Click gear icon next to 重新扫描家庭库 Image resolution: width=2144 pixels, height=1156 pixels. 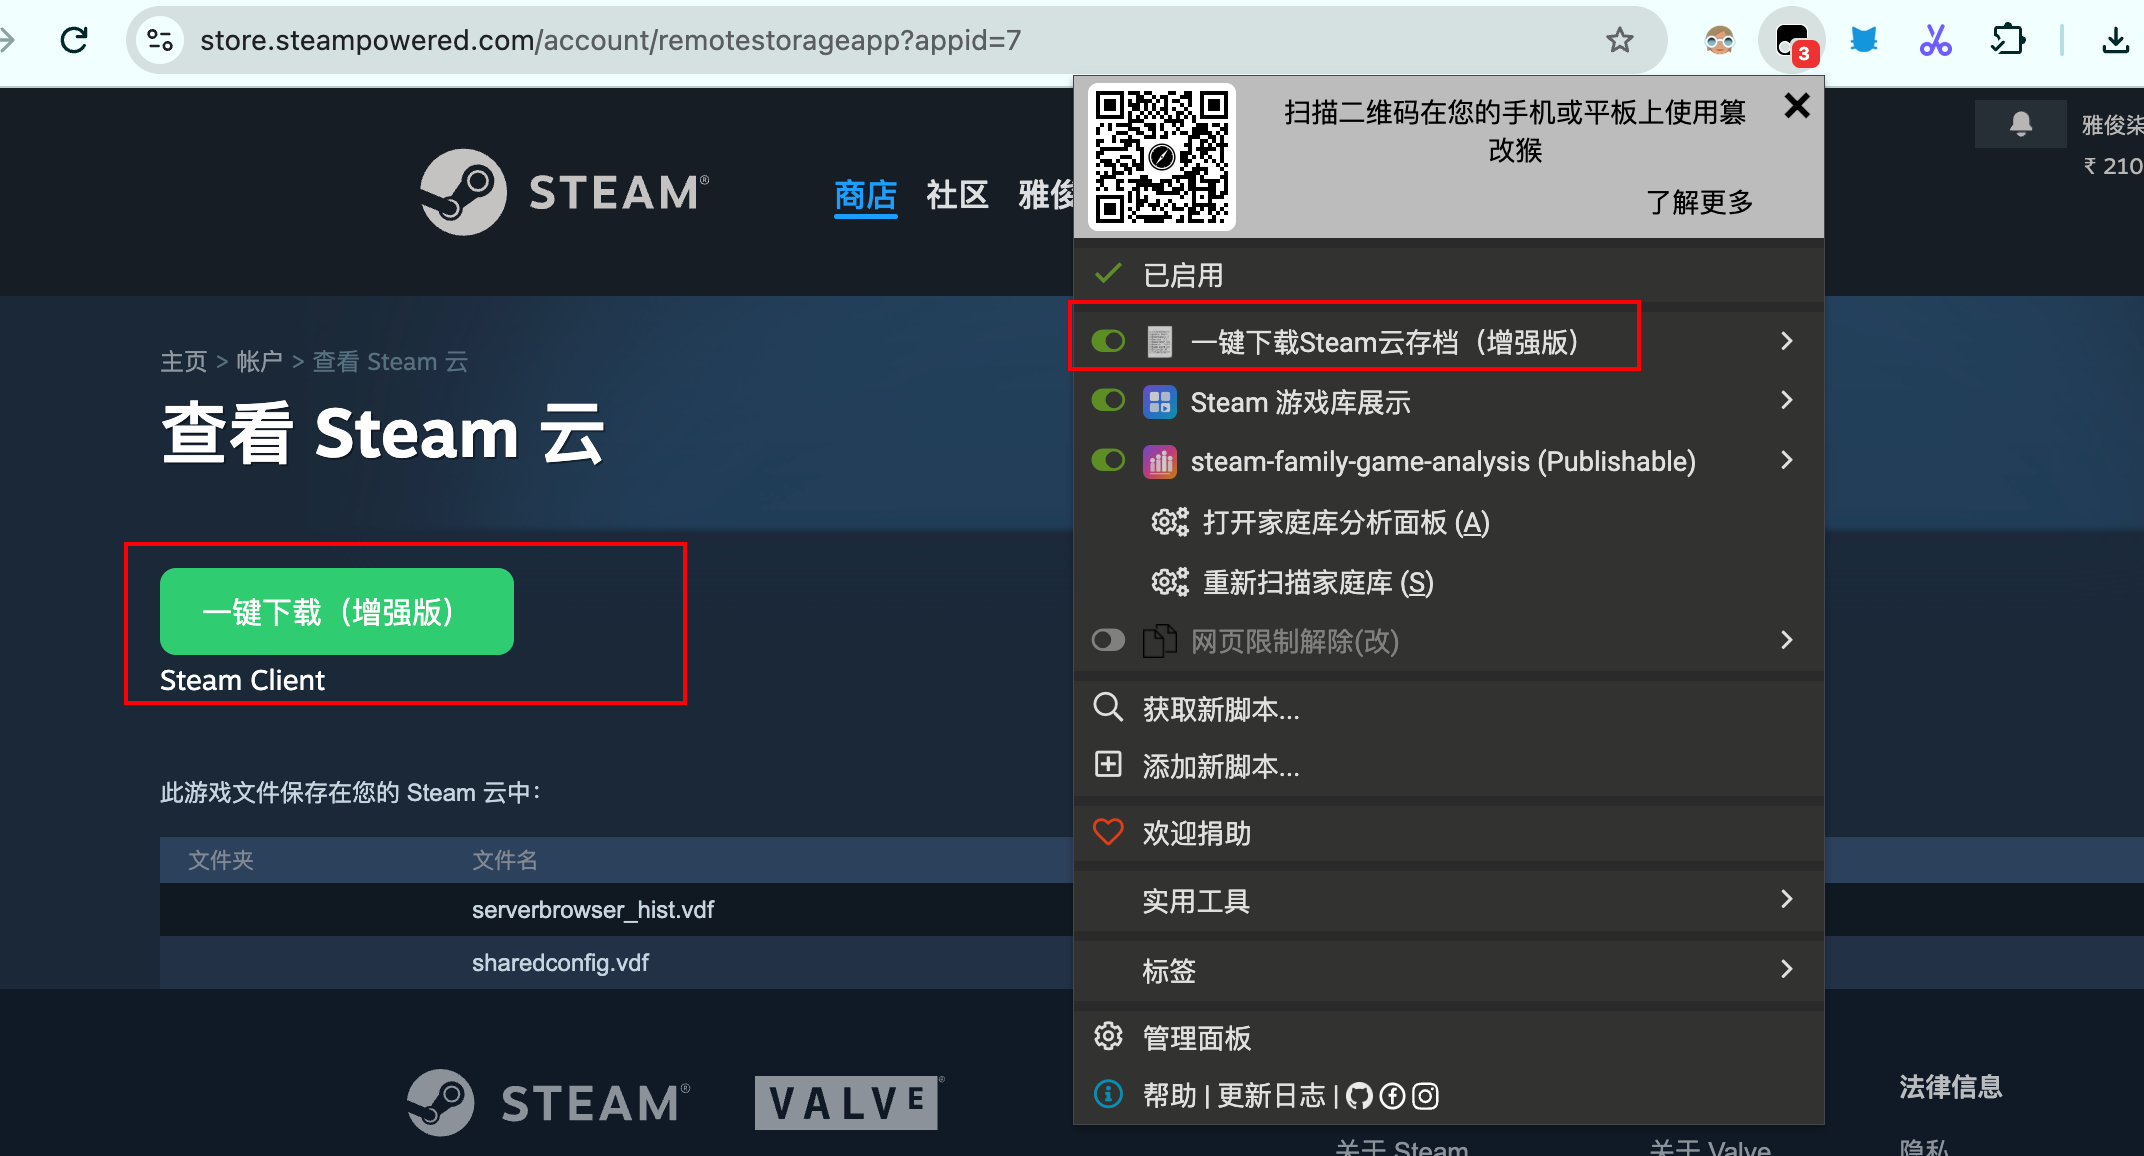click(x=1169, y=582)
